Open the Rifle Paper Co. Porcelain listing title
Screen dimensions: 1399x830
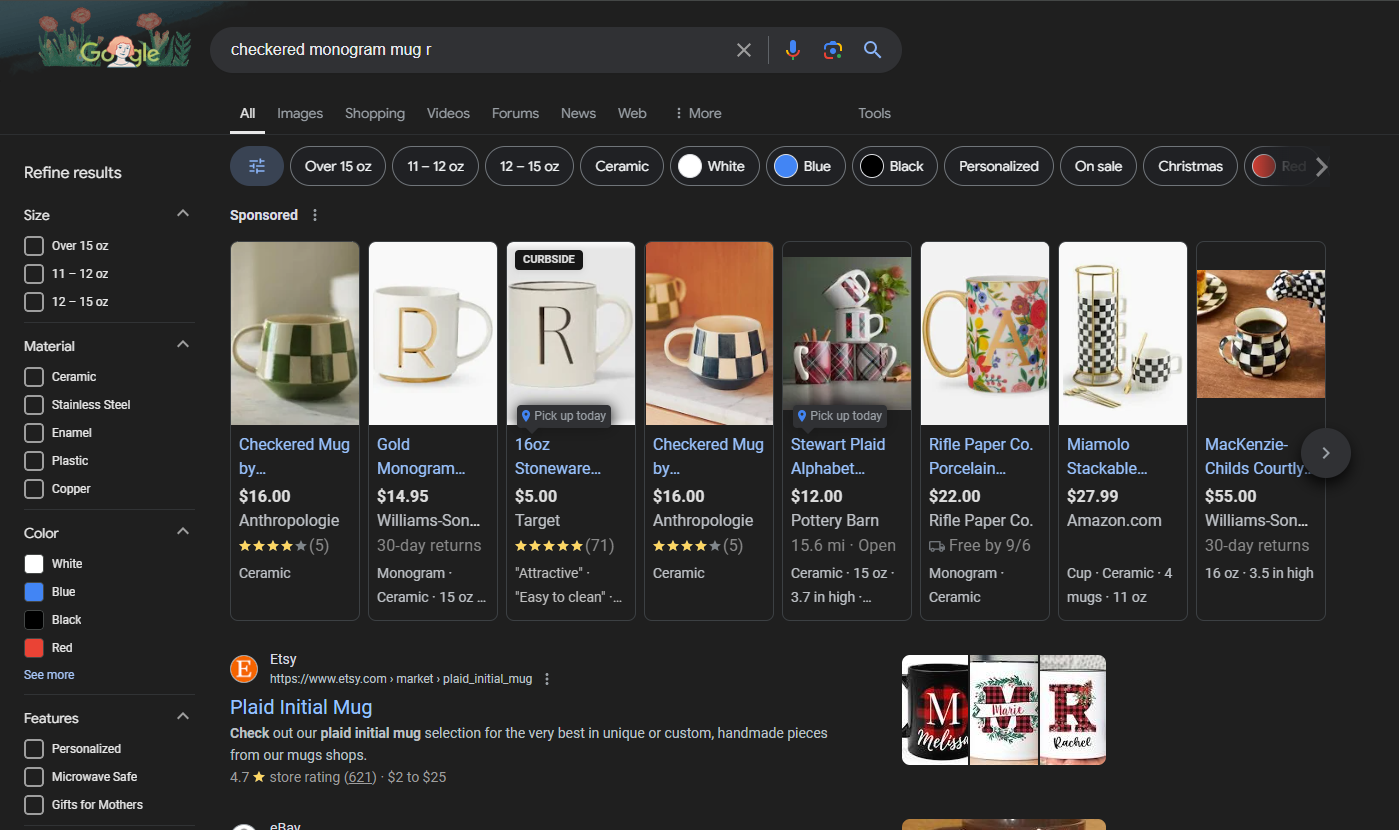[981, 456]
